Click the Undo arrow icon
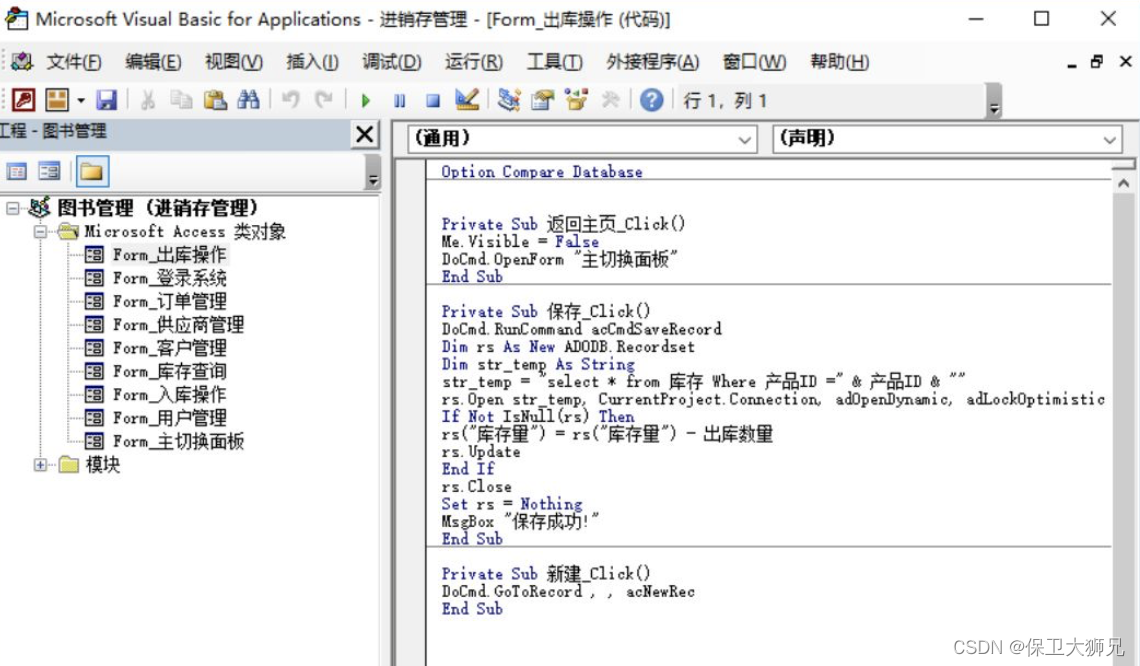1140x666 pixels. (291, 100)
